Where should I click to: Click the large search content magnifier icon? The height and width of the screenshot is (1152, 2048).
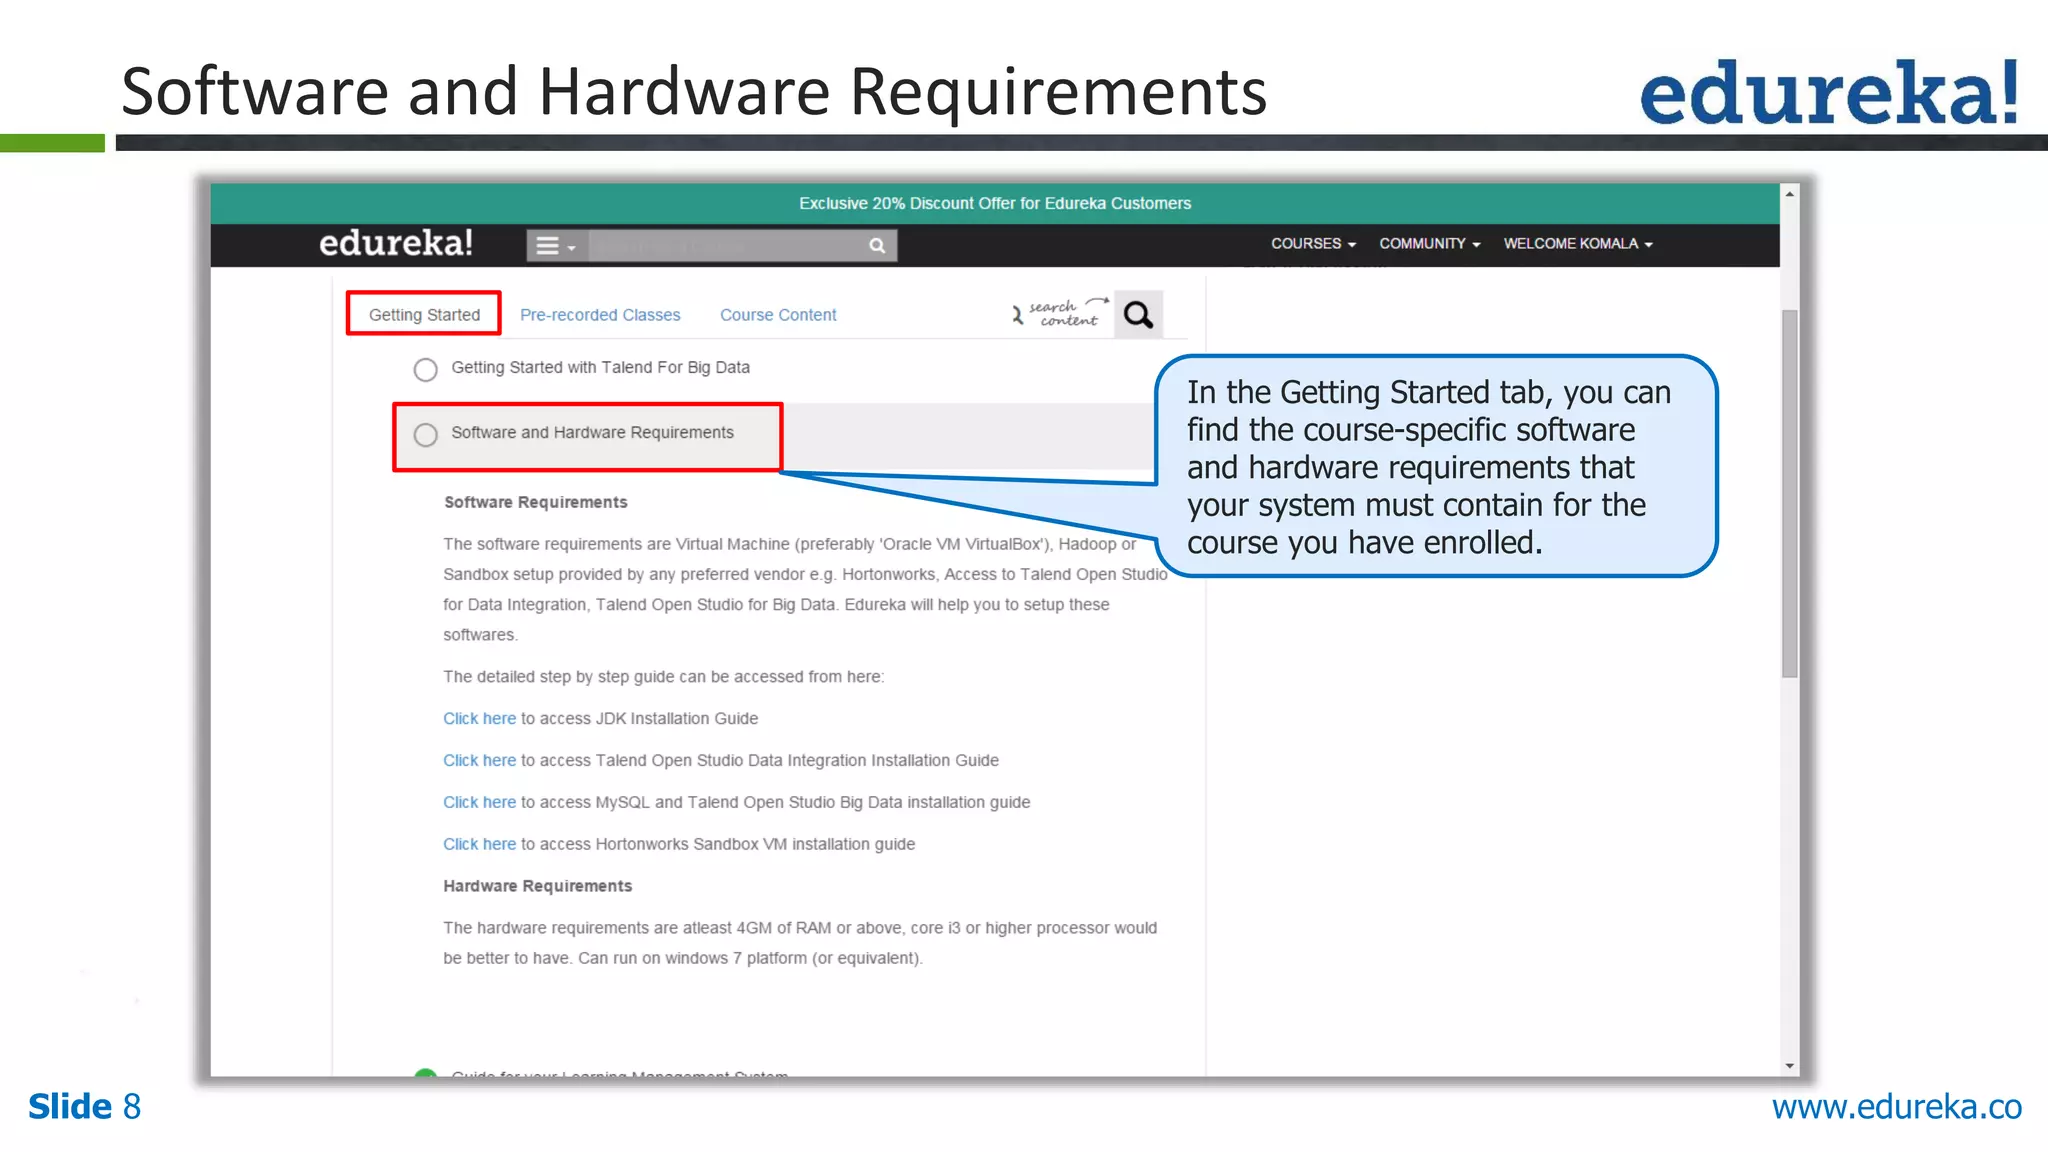click(x=1138, y=315)
